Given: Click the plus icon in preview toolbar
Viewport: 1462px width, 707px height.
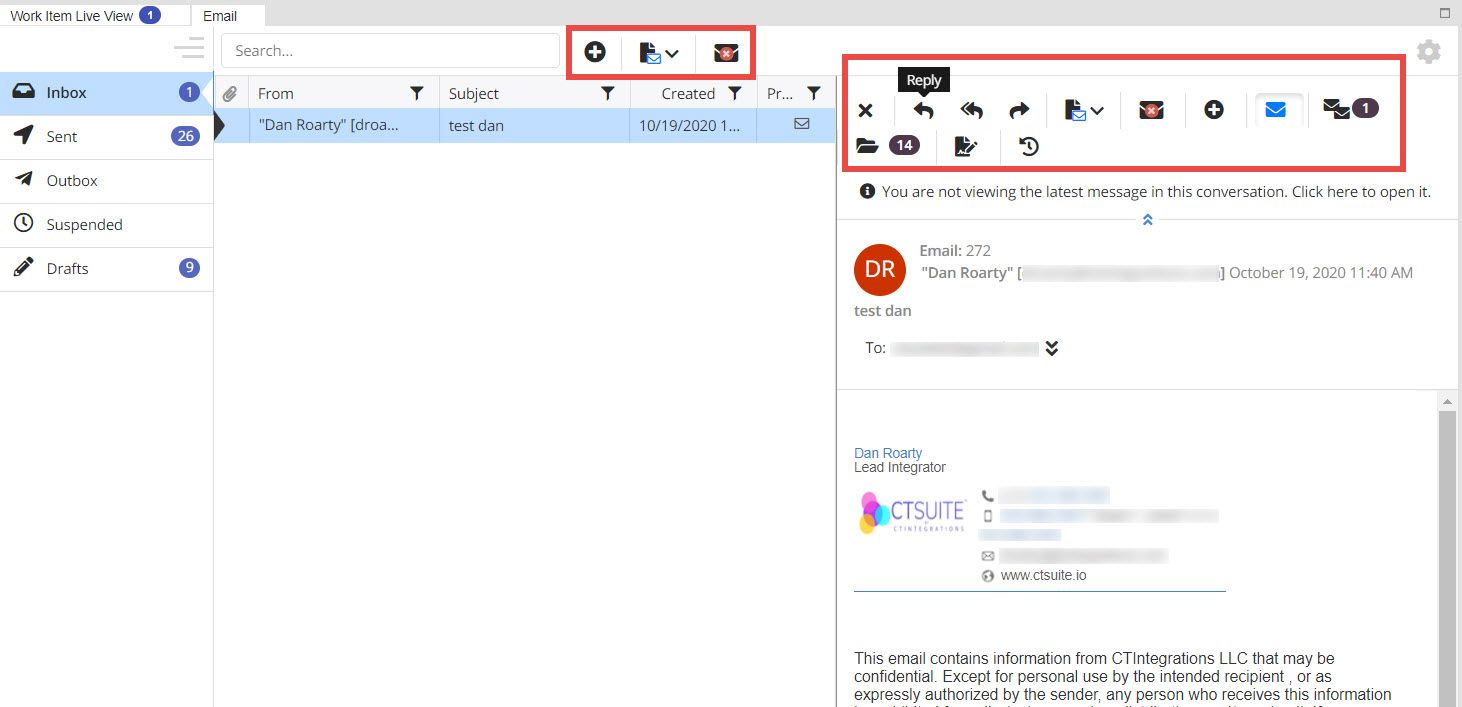Looking at the screenshot, I should [x=1213, y=110].
